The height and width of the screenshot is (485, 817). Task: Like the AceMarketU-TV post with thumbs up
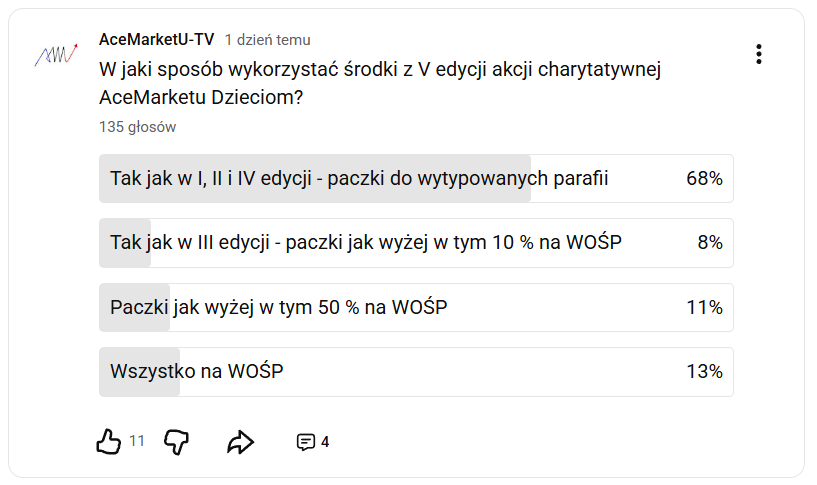click(x=108, y=441)
